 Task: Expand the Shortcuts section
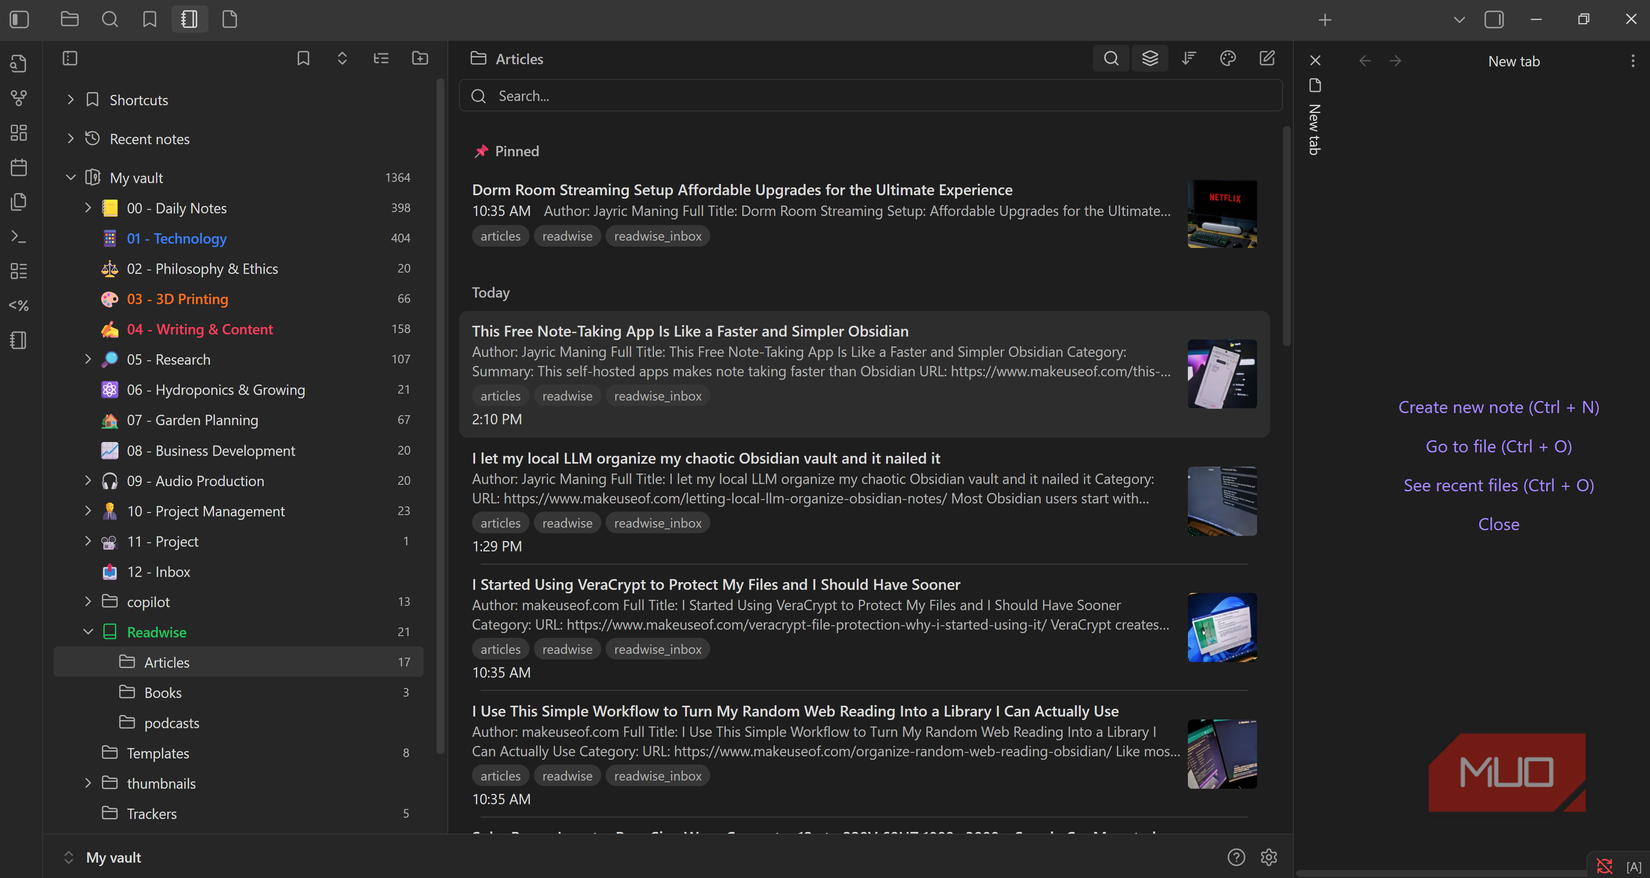click(x=70, y=100)
